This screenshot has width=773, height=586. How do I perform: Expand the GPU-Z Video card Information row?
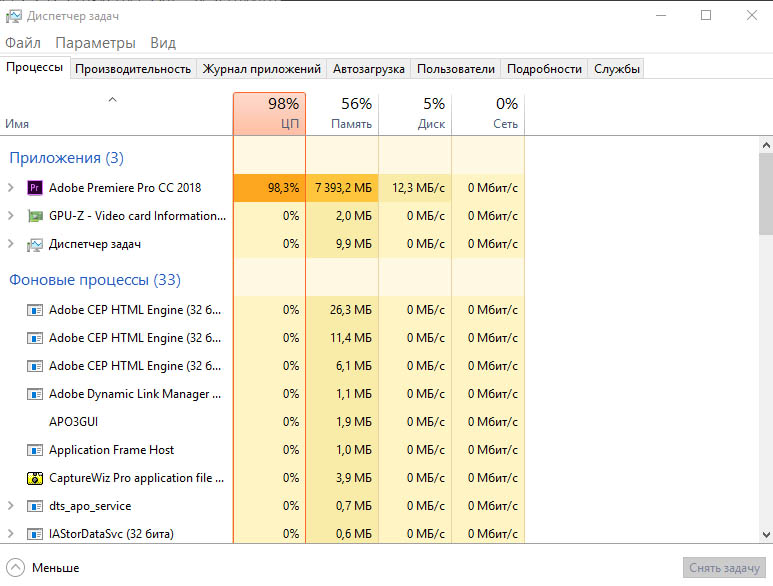[10, 216]
